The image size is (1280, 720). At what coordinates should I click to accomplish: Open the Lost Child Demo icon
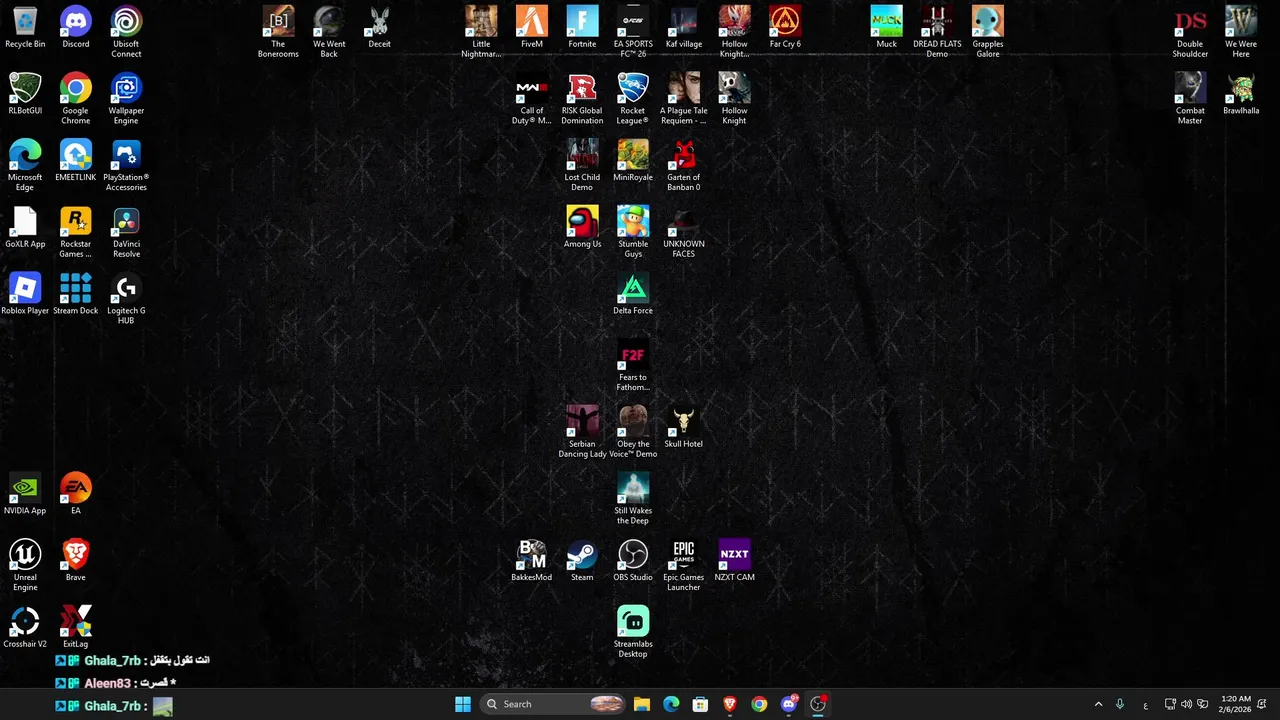point(582,166)
